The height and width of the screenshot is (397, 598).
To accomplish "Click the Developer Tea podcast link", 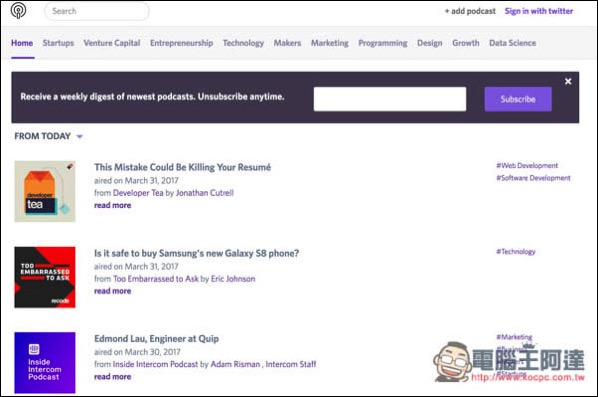I will coord(138,193).
